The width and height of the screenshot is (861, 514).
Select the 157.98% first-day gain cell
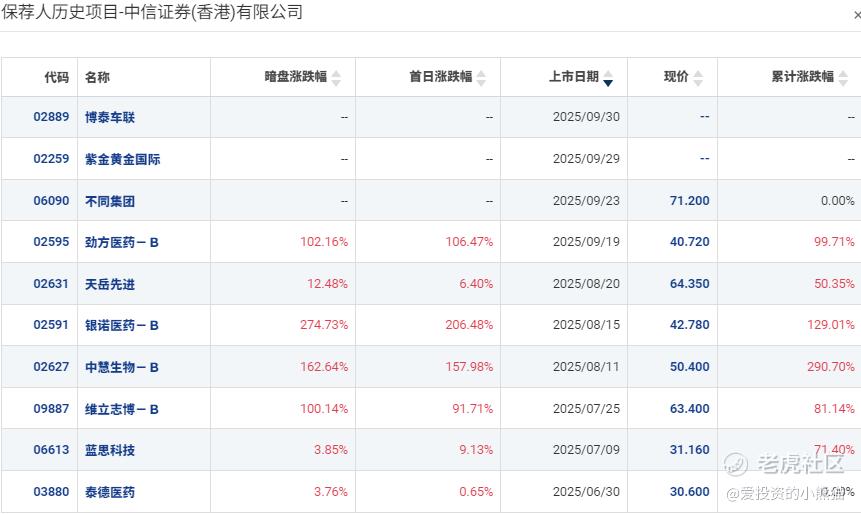coord(469,367)
